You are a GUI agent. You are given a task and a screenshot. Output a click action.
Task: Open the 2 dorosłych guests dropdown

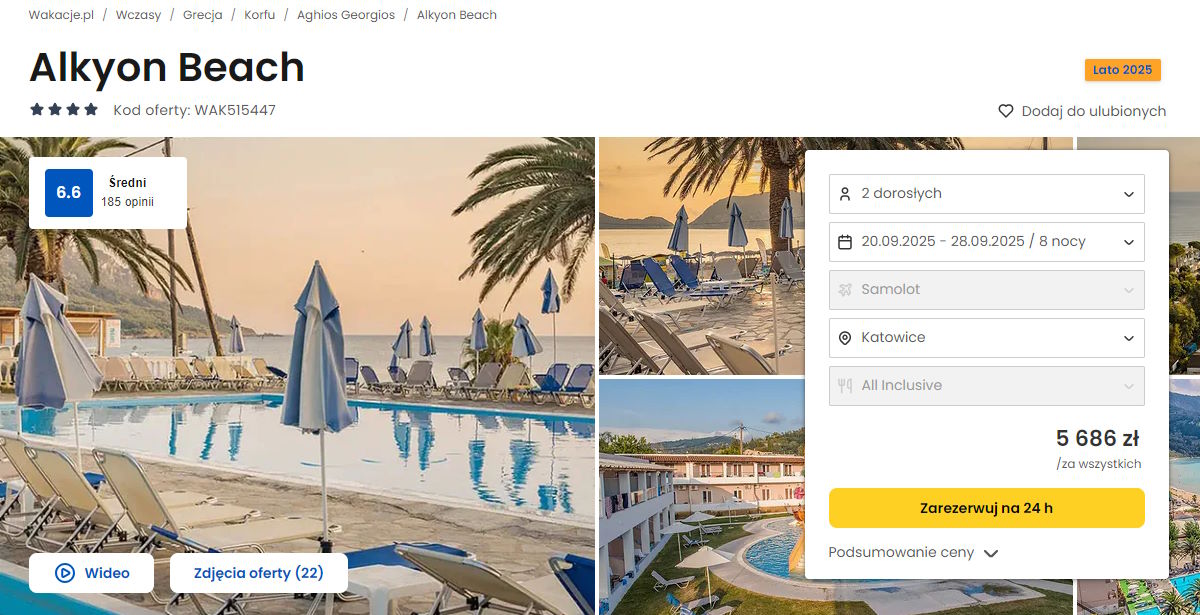pyautogui.click(x=987, y=194)
